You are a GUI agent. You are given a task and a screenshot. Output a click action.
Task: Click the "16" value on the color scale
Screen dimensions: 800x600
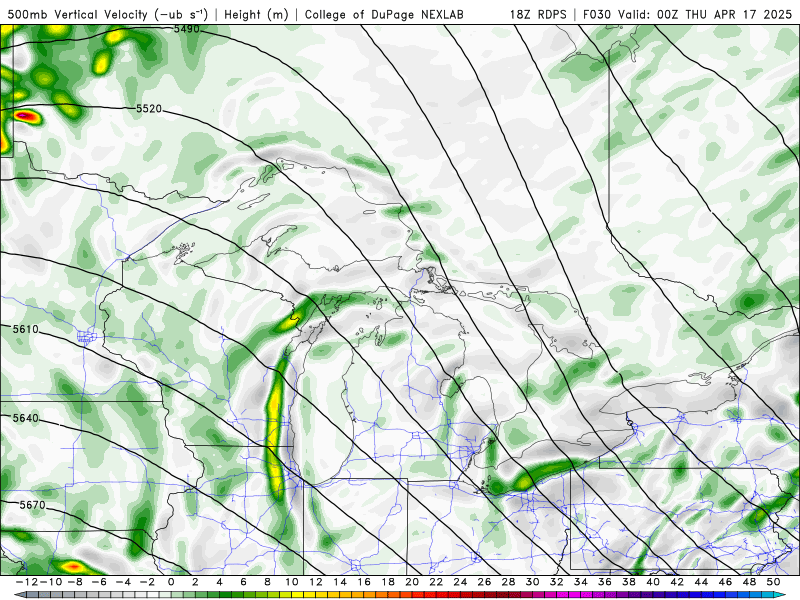[x=364, y=582]
